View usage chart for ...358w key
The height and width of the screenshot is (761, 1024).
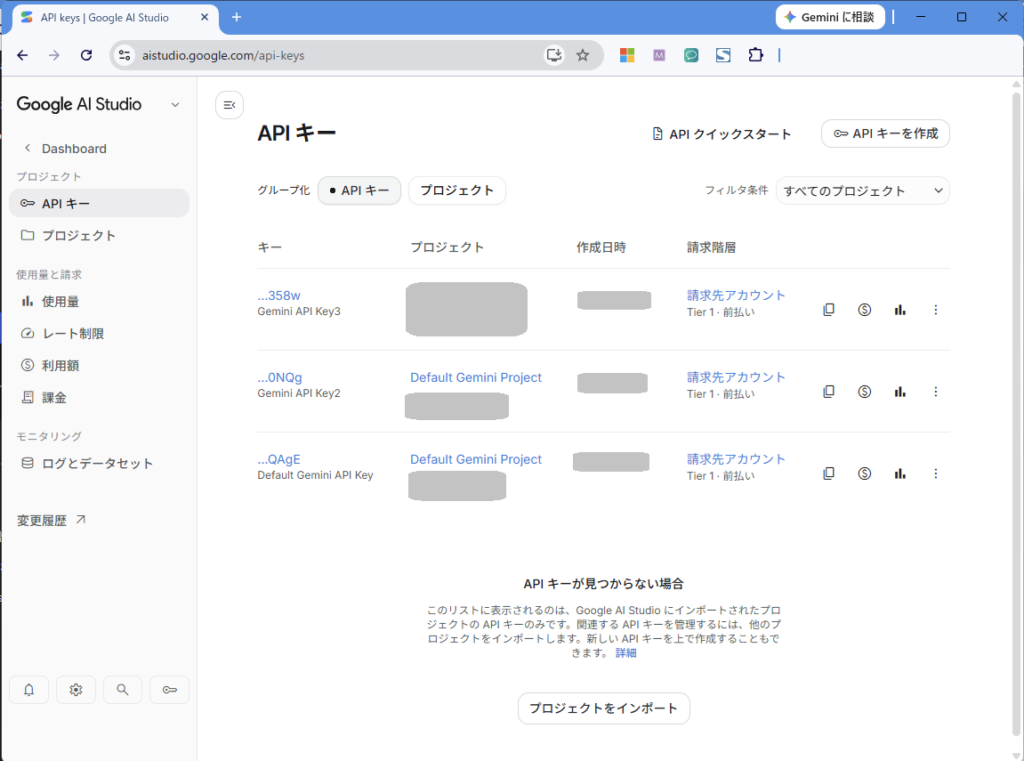tap(900, 310)
